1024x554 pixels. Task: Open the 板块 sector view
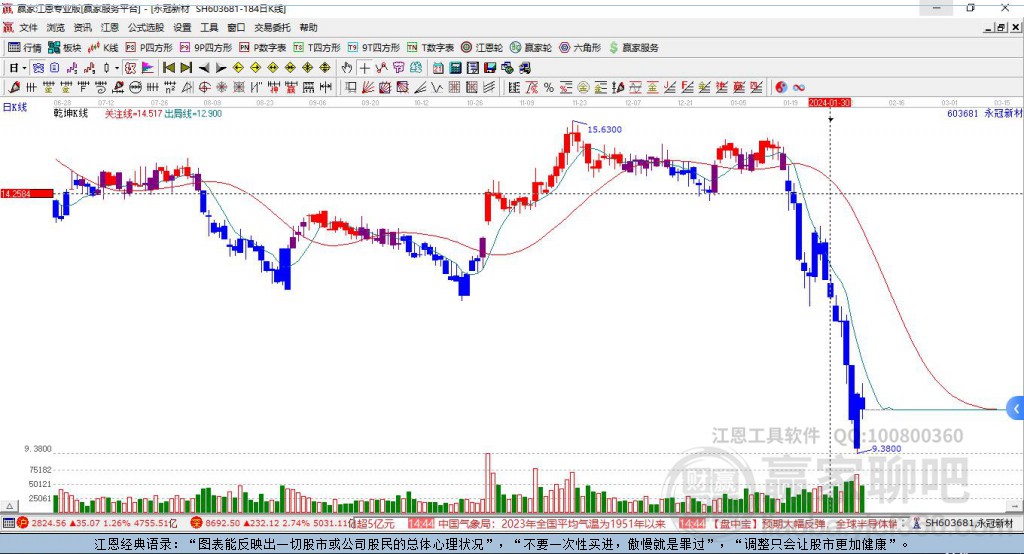pos(64,48)
